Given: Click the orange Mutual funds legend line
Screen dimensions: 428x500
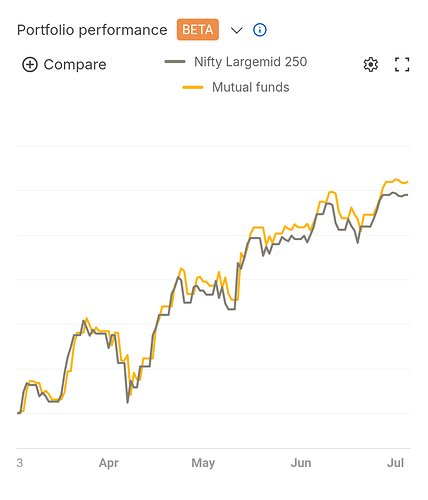Looking at the screenshot, I should pyautogui.click(x=193, y=87).
